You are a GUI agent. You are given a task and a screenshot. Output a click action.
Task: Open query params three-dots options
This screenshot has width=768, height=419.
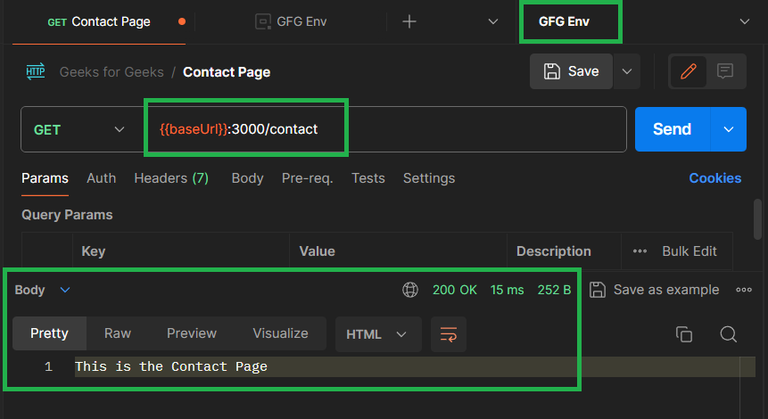tap(640, 251)
